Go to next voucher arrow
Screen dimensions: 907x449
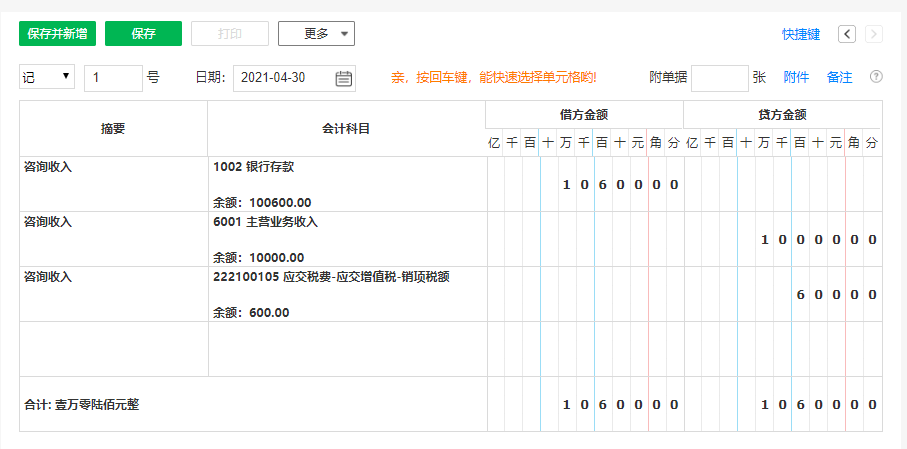pyautogui.click(x=874, y=34)
